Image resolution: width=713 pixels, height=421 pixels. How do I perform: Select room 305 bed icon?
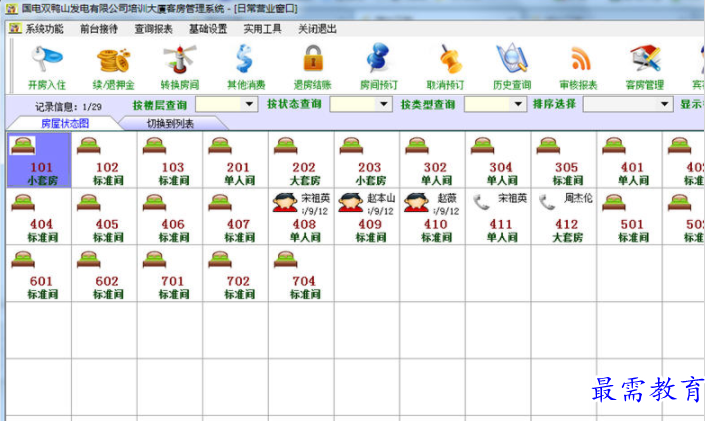(x=548, y=146)
